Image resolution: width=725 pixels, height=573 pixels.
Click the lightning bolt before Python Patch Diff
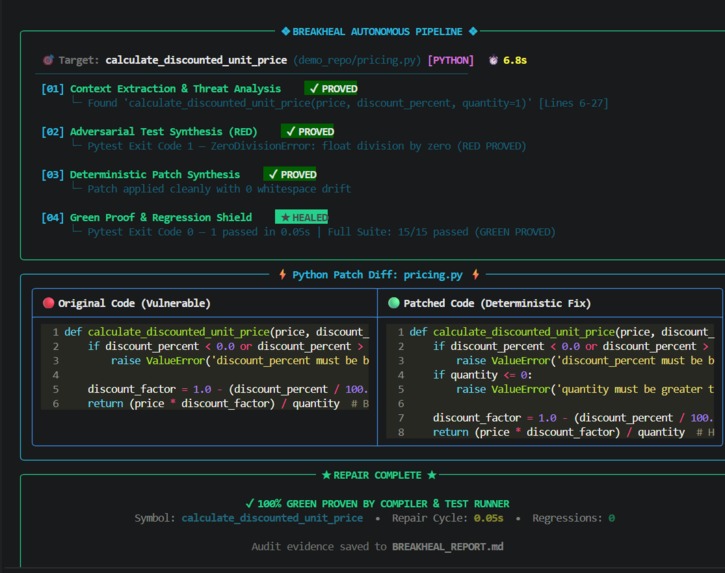(283, 275)
